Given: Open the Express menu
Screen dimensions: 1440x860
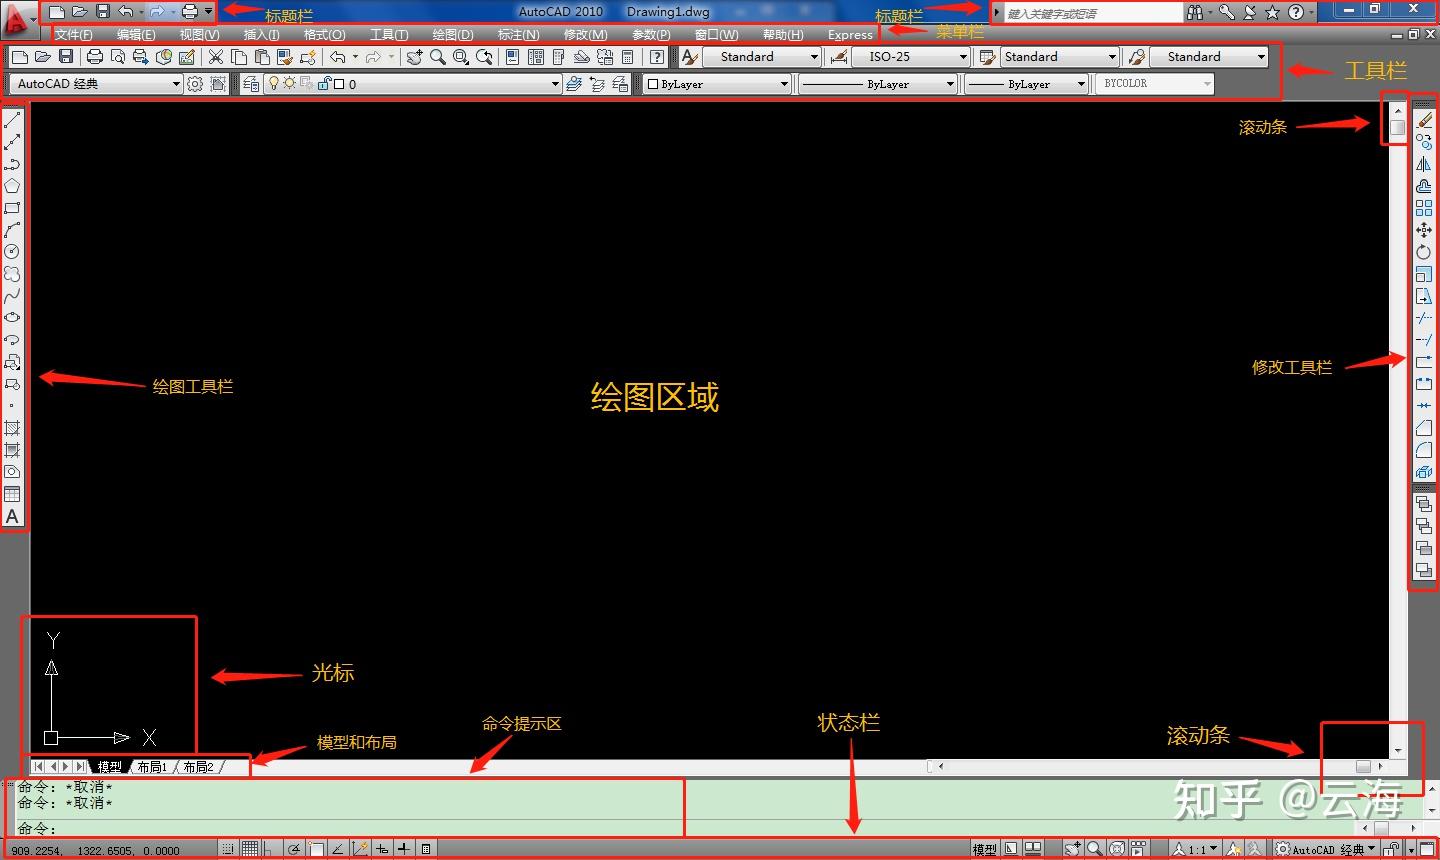Looking at the screenshot, I should pos(850,35).
